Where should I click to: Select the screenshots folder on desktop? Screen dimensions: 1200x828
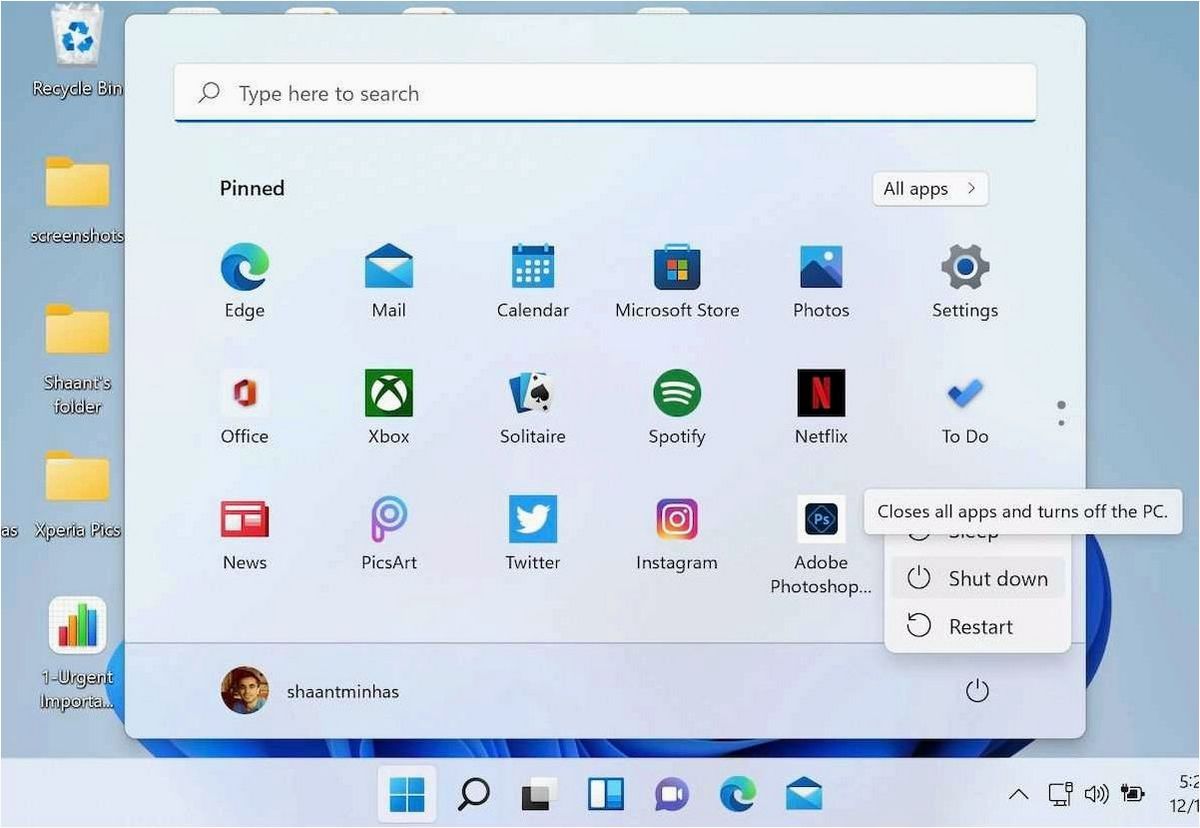pyautogui.click(x=77, y=200)
